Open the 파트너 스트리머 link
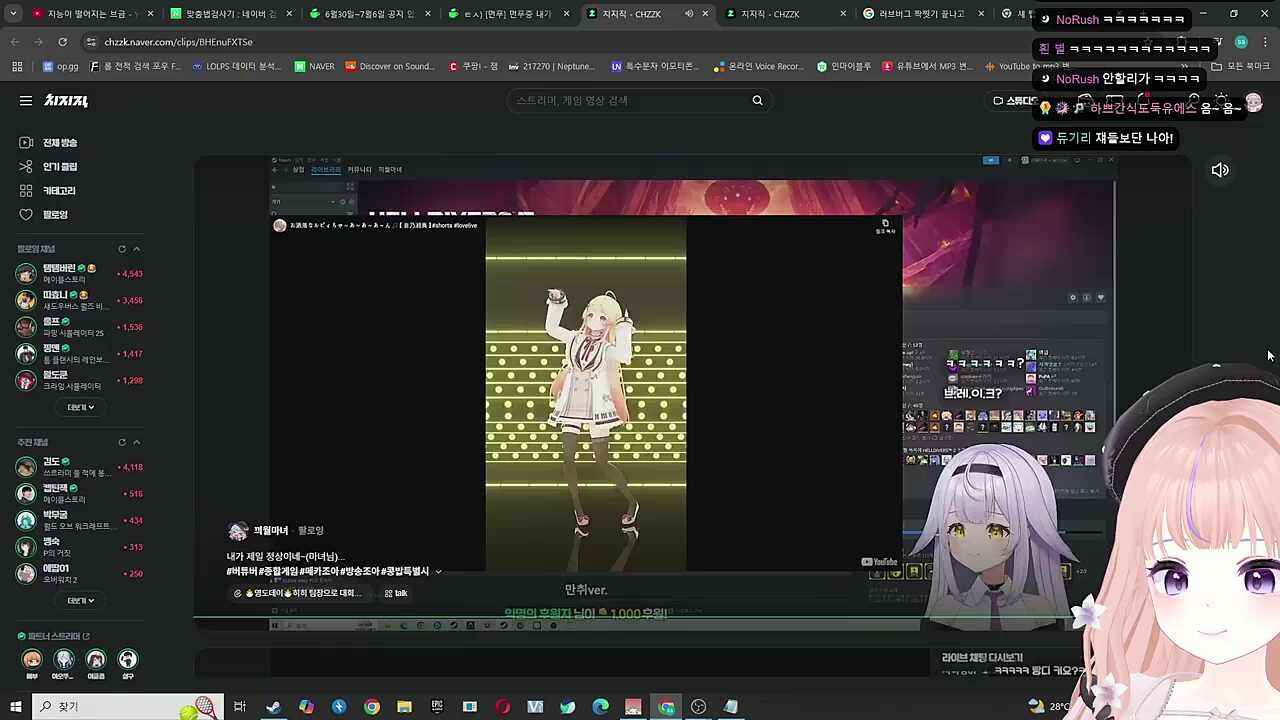The width and height of the screenshot is (1280, 720). point(55,636)
